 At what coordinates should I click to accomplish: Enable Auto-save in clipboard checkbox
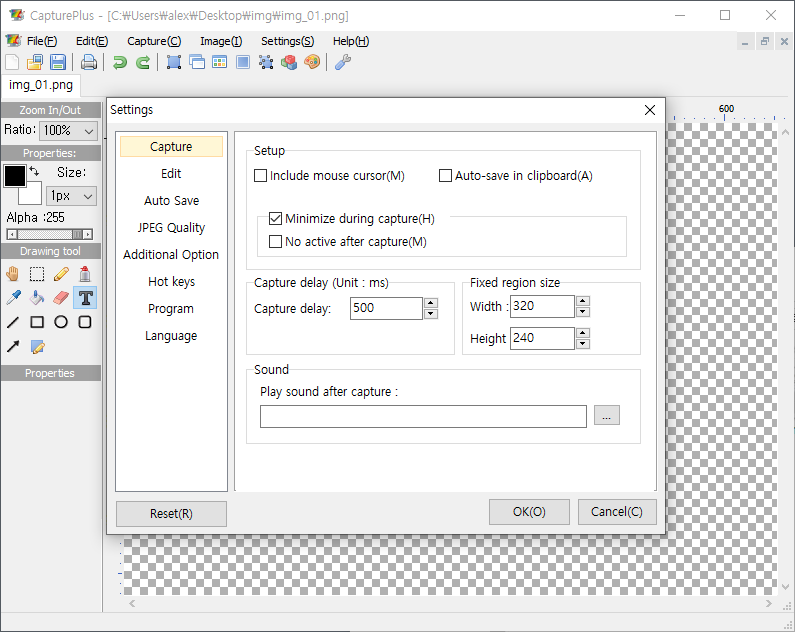point(446,176)
